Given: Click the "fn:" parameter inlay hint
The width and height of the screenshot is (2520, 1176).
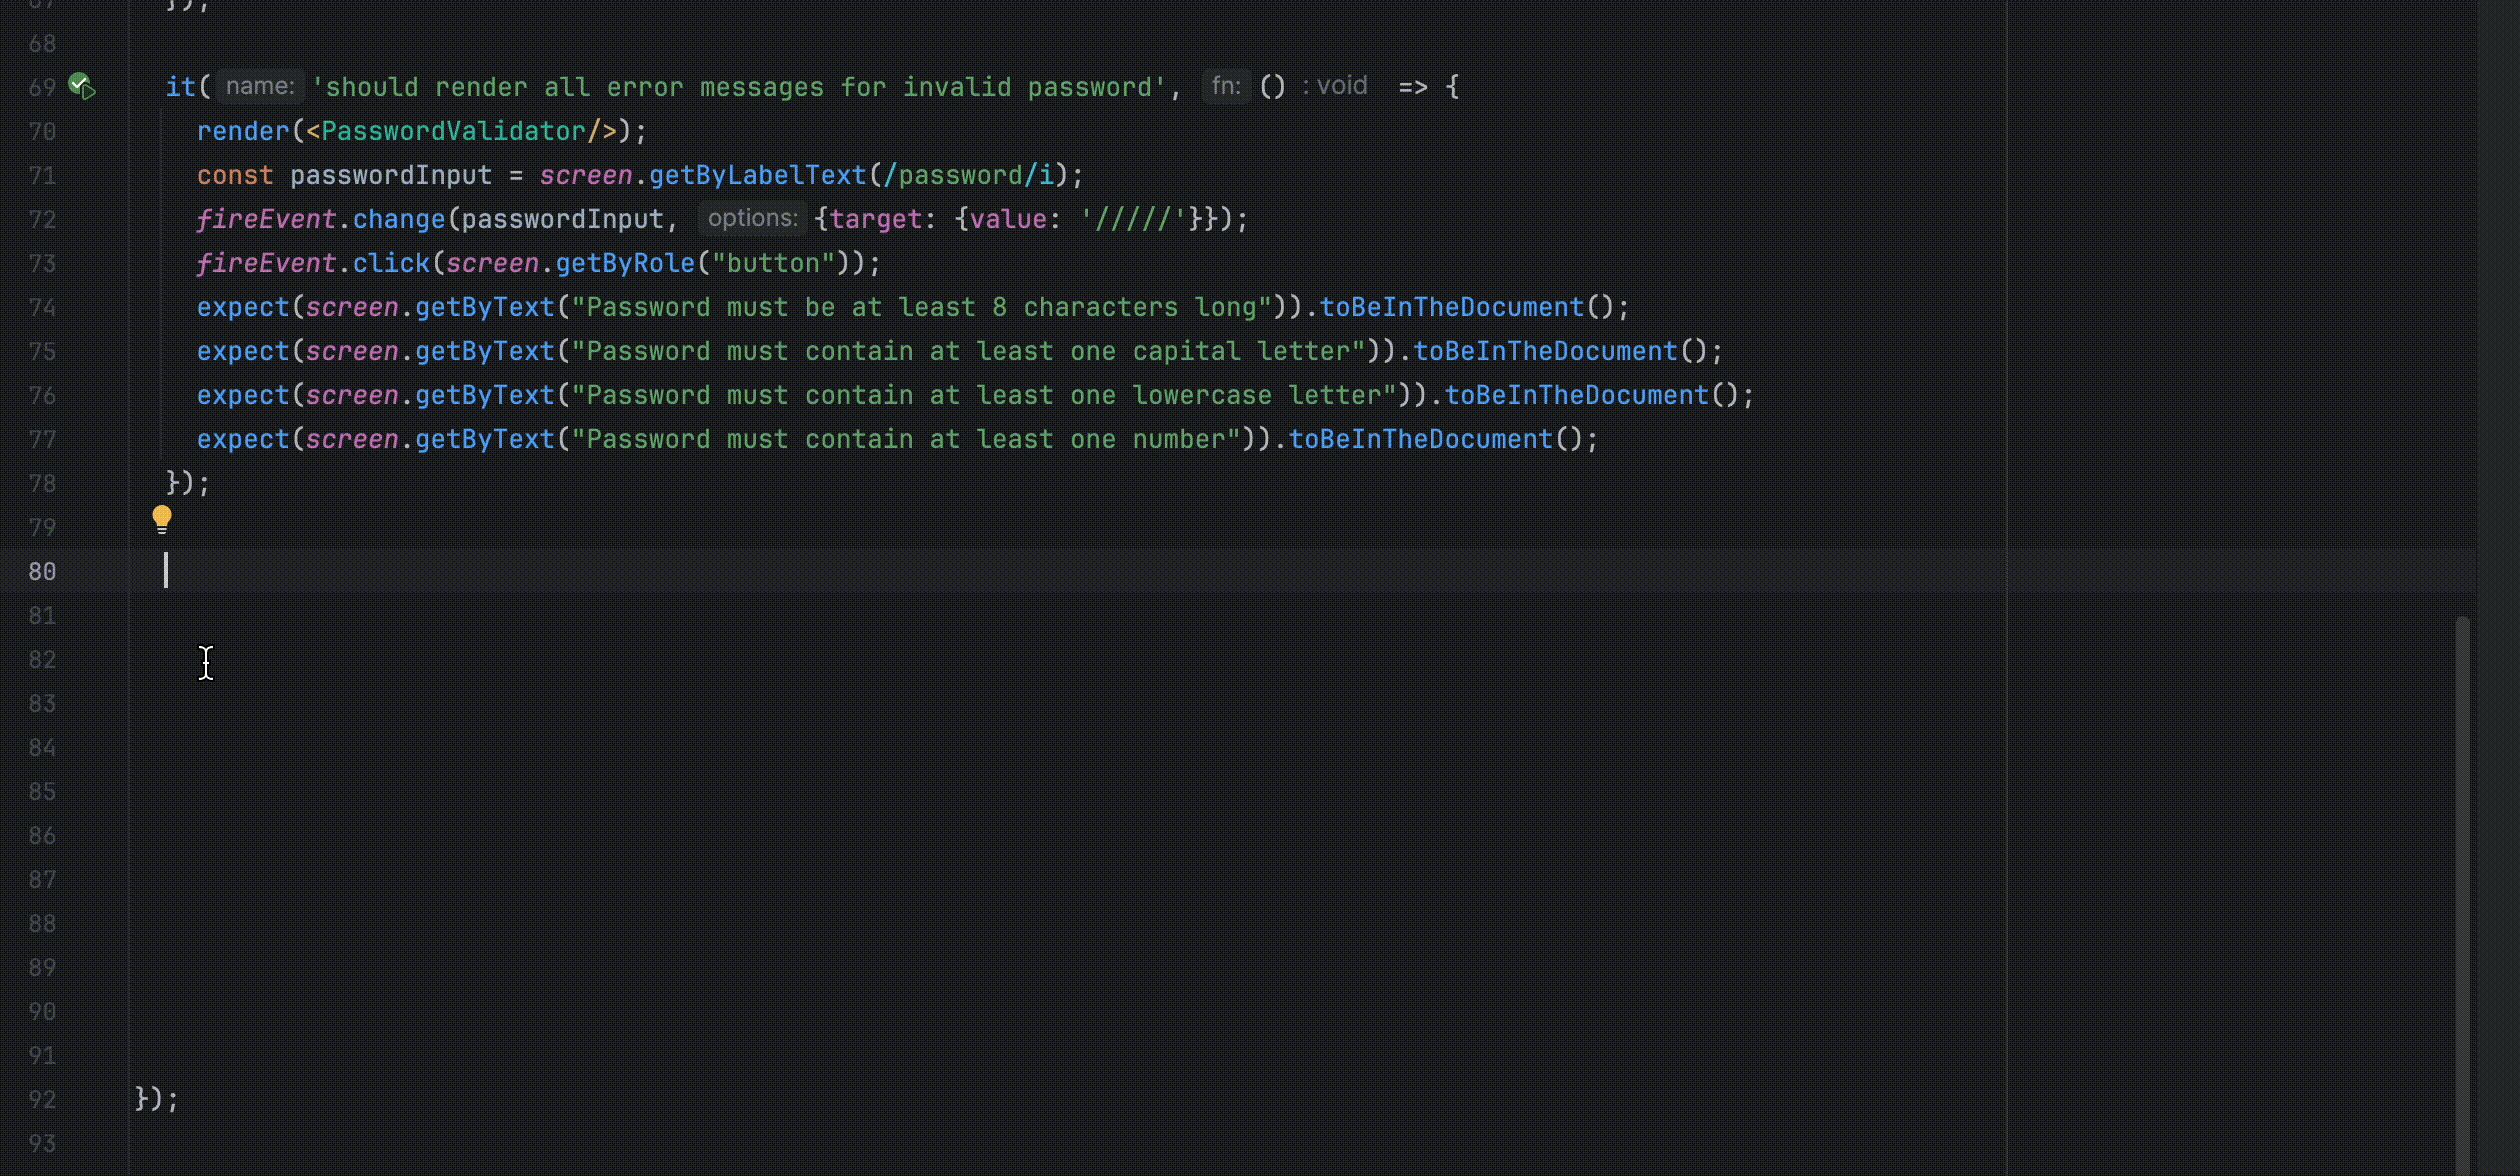Looking at the screenshot, I should coord(1224,86).
